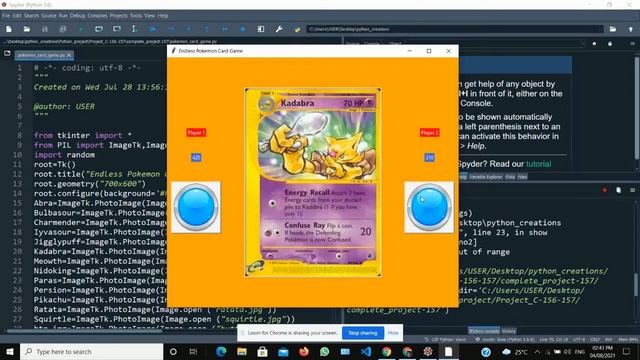Click the Run selection cursor icon
The image size is (640, 360).
pos(134,29)
